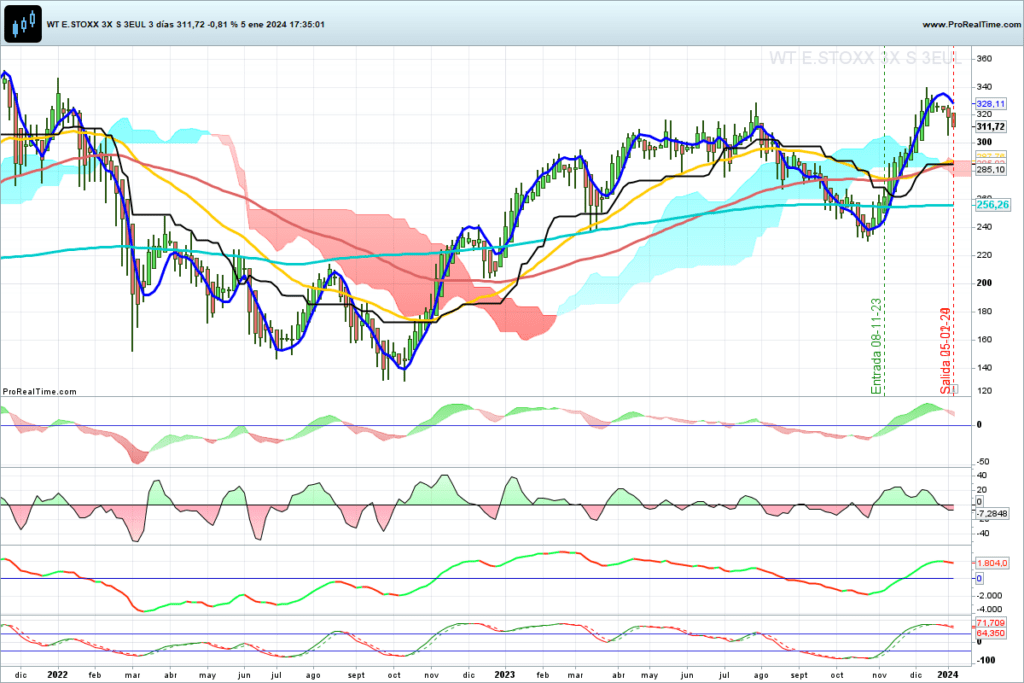Image resolution: width=1024 pixels, height=683 pixels.
Task: Click the 160 price axis label
Action: [984, 340]
